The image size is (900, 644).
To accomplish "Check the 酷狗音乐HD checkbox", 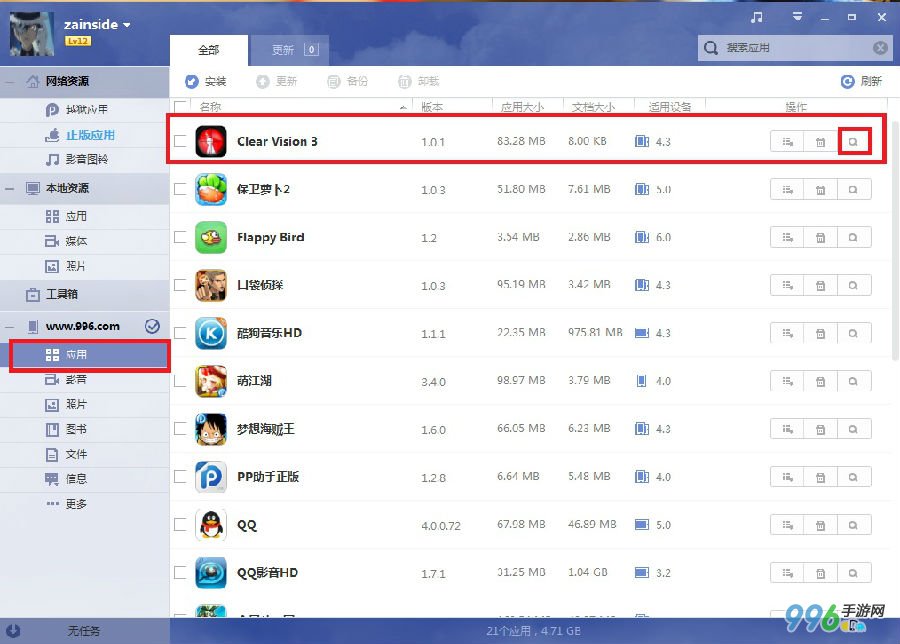I will point(180,333).
